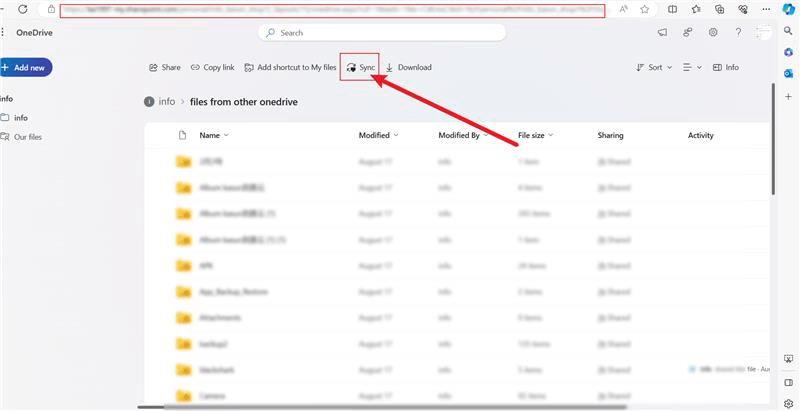Open Browser essentials heart icon

pos(743,9)
